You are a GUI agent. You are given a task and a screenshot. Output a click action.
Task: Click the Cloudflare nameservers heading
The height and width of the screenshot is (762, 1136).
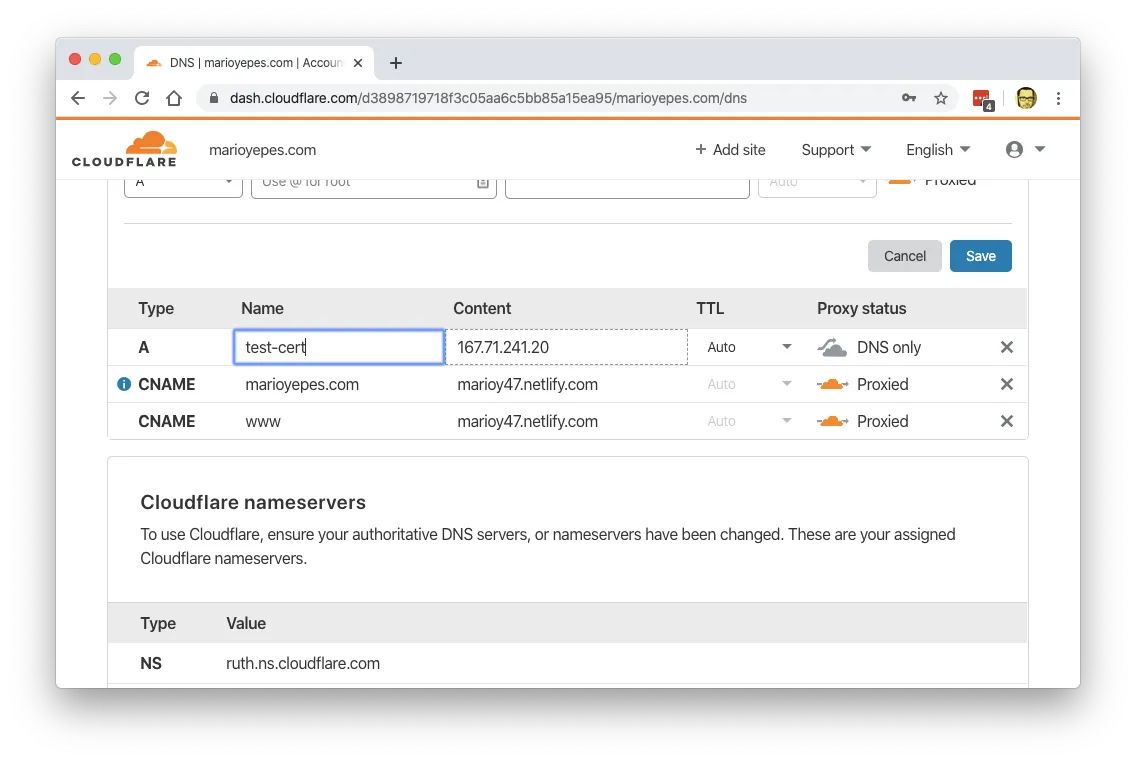pyautogui.click(x=253, y=502)
